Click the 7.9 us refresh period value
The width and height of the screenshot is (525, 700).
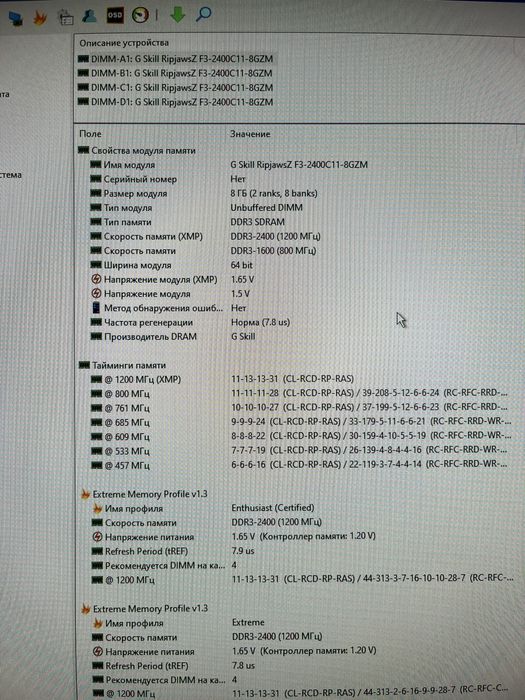[243, 551]
